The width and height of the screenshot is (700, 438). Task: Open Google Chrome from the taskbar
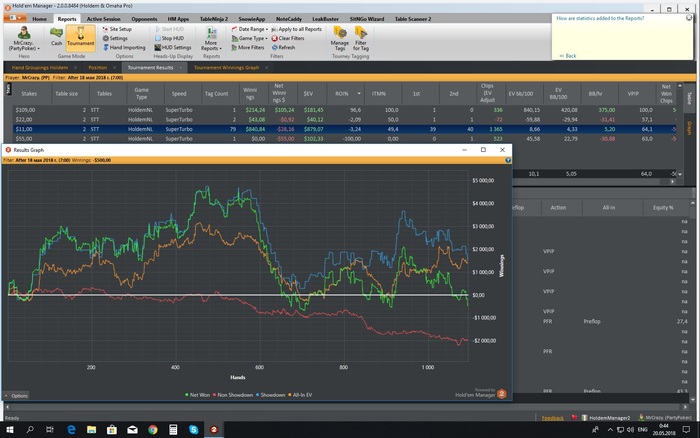coord(153,430)
